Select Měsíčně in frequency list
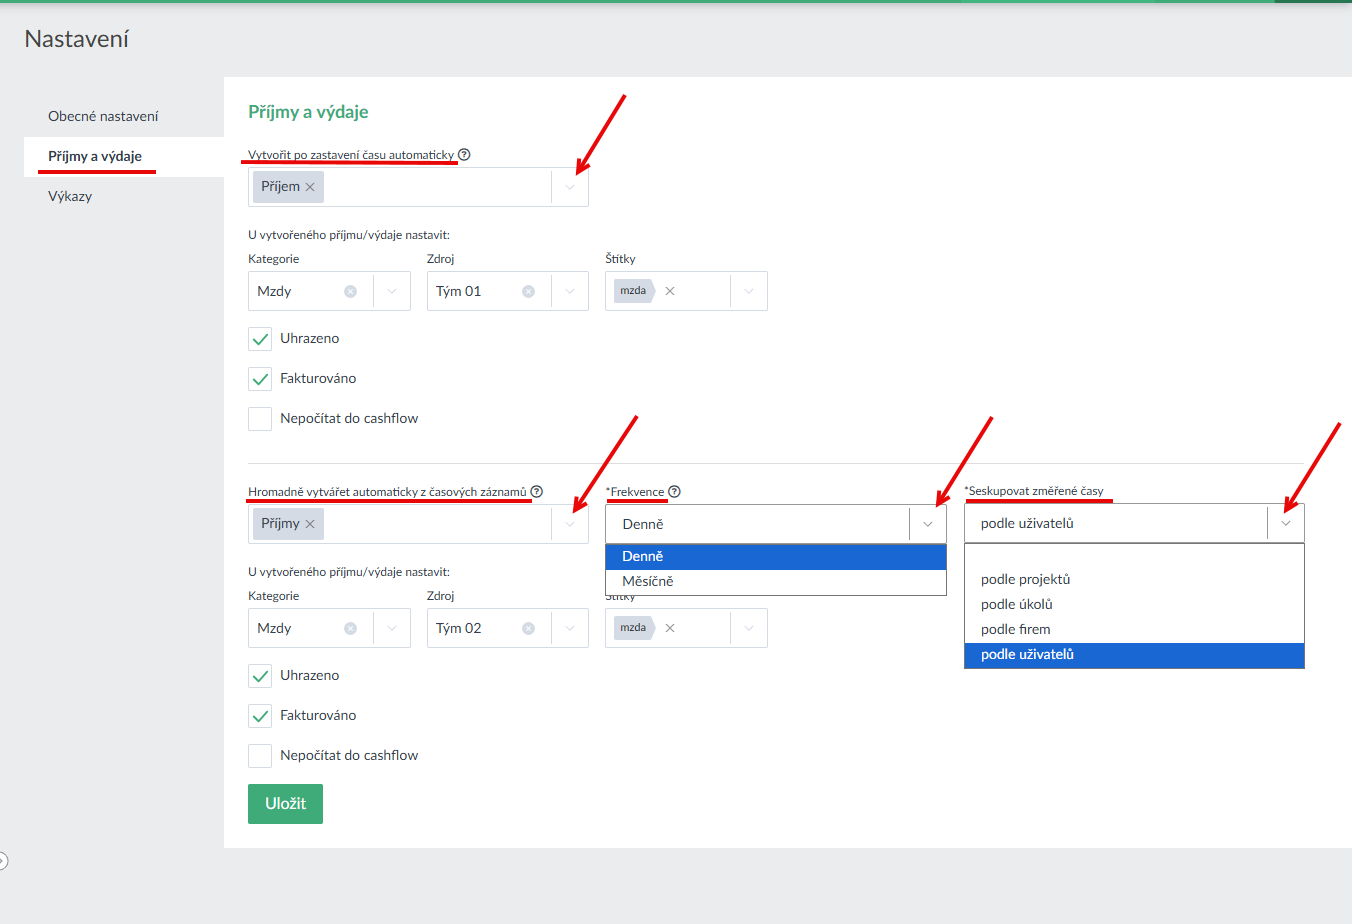 (648, 582)
